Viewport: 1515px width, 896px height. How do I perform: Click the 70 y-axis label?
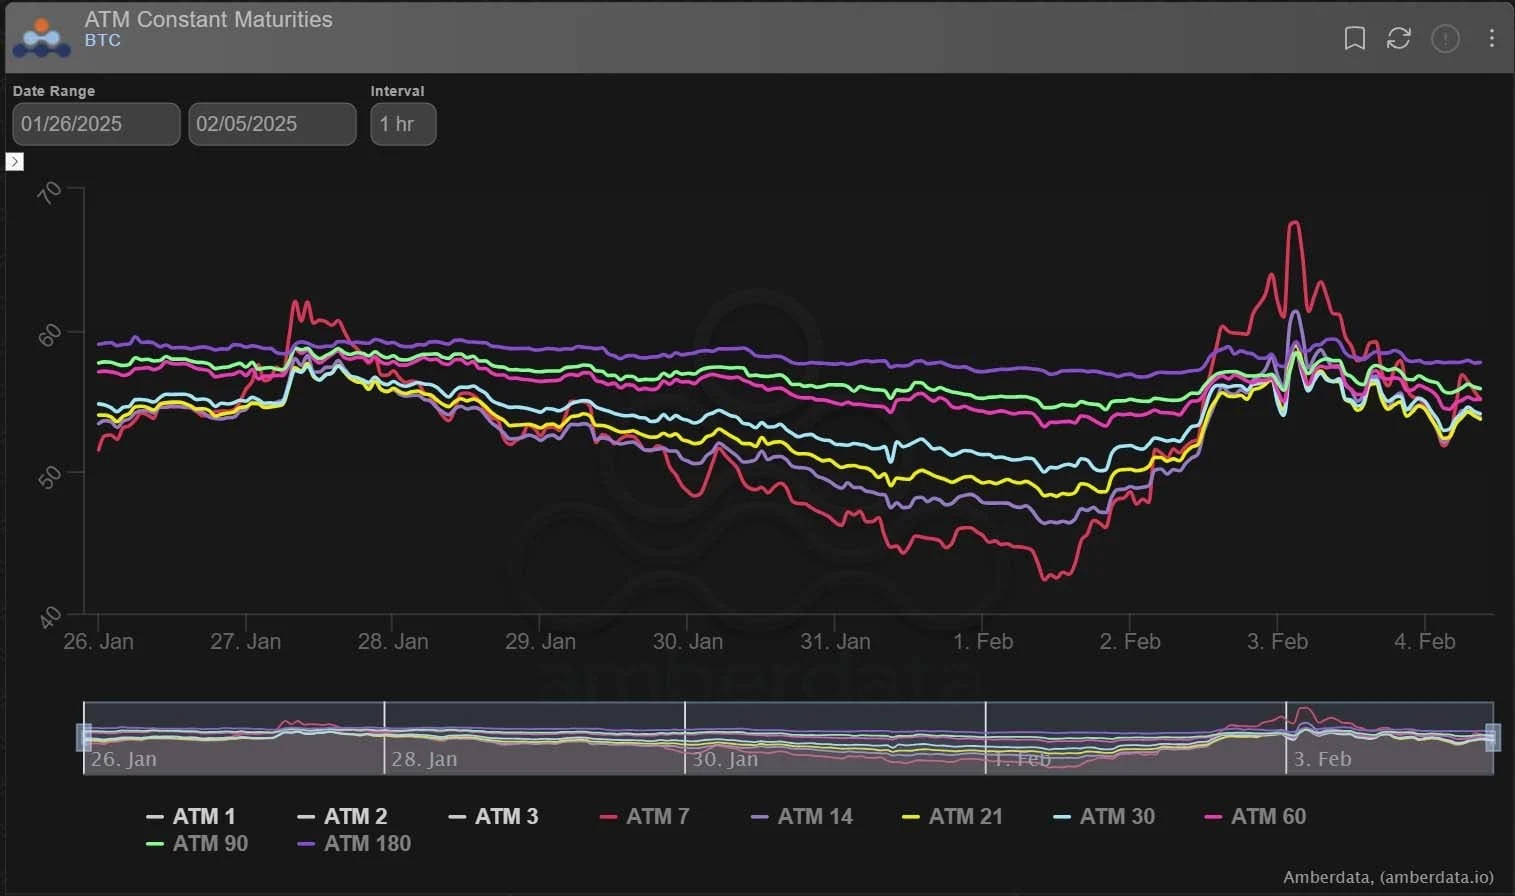(49, 192)
